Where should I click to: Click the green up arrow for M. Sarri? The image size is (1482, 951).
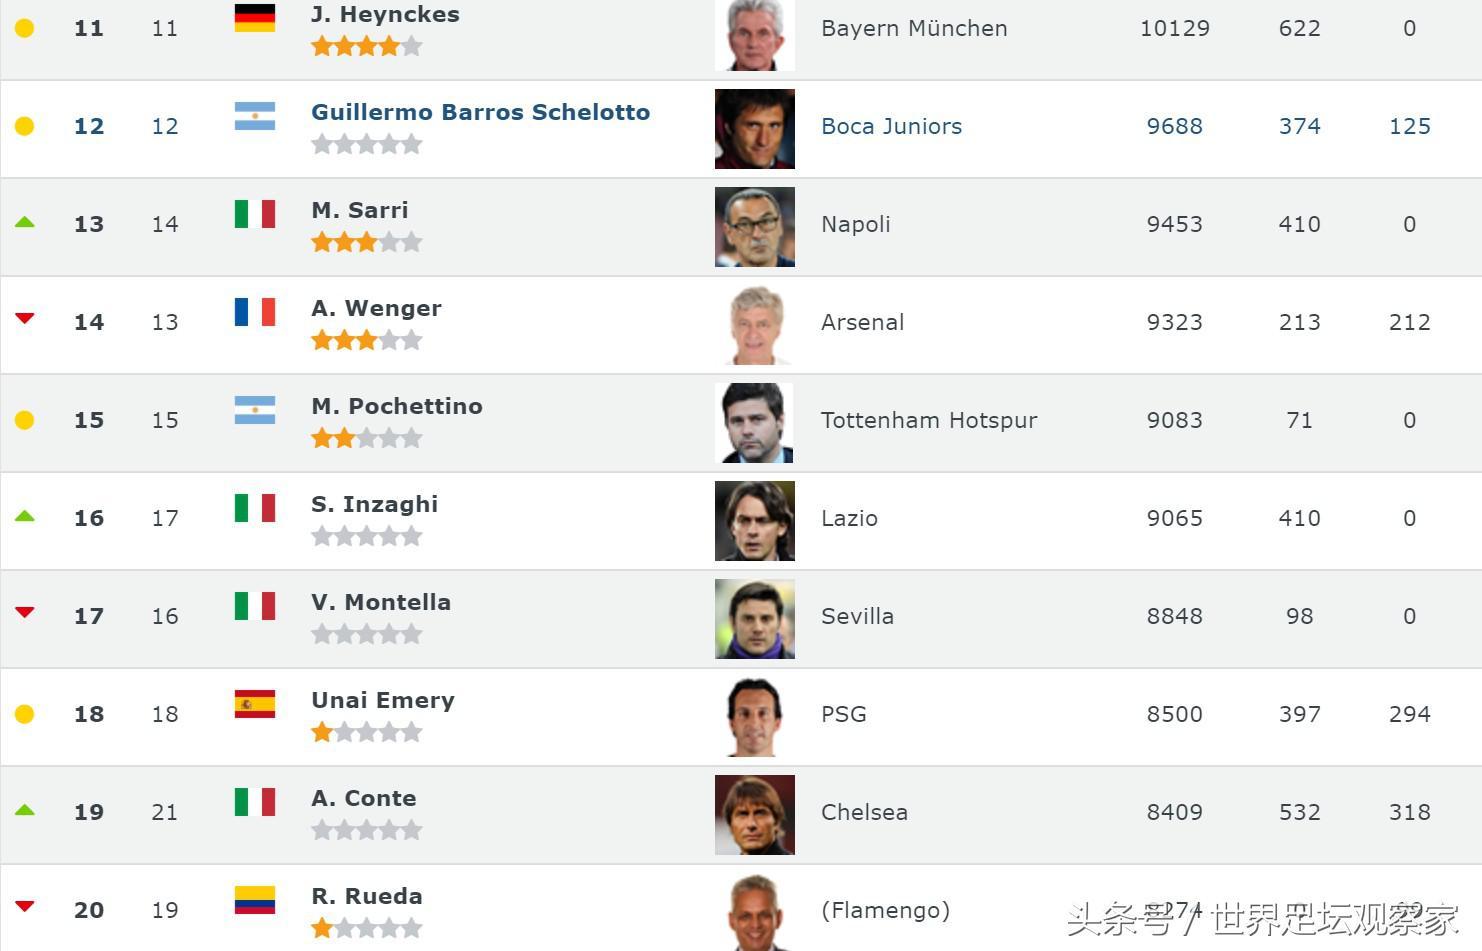25,222
